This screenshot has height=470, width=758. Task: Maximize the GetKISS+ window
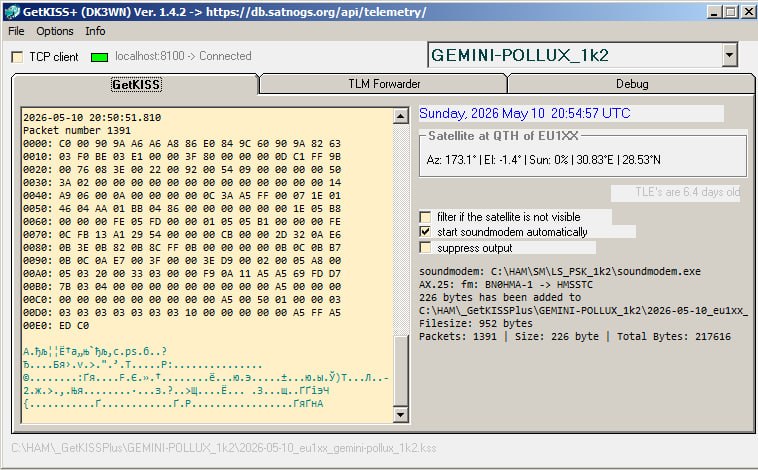pyautogui.click(x=730, y=12)
